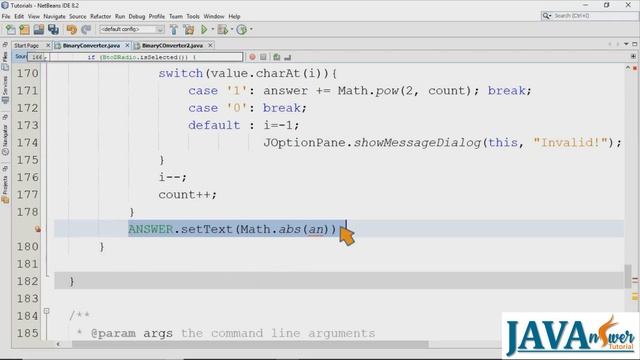This screenshot has height=360, width=640.
Task: Open the Help menu
Action: pyautogui.click(x=234, y=16)
